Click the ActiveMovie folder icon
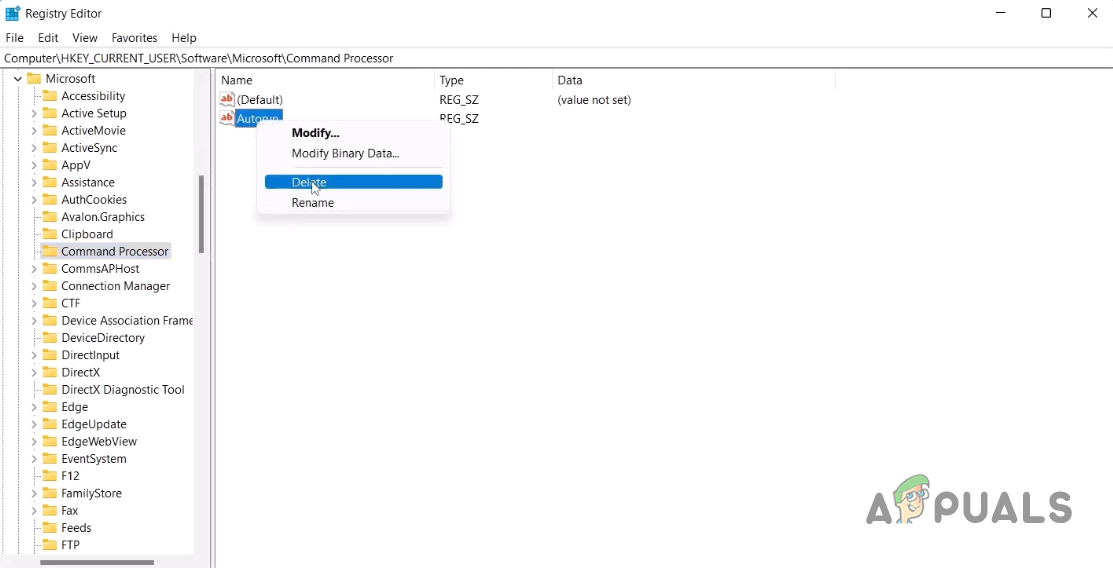The width and height of the screenshot is (1113, 568). 49,131
